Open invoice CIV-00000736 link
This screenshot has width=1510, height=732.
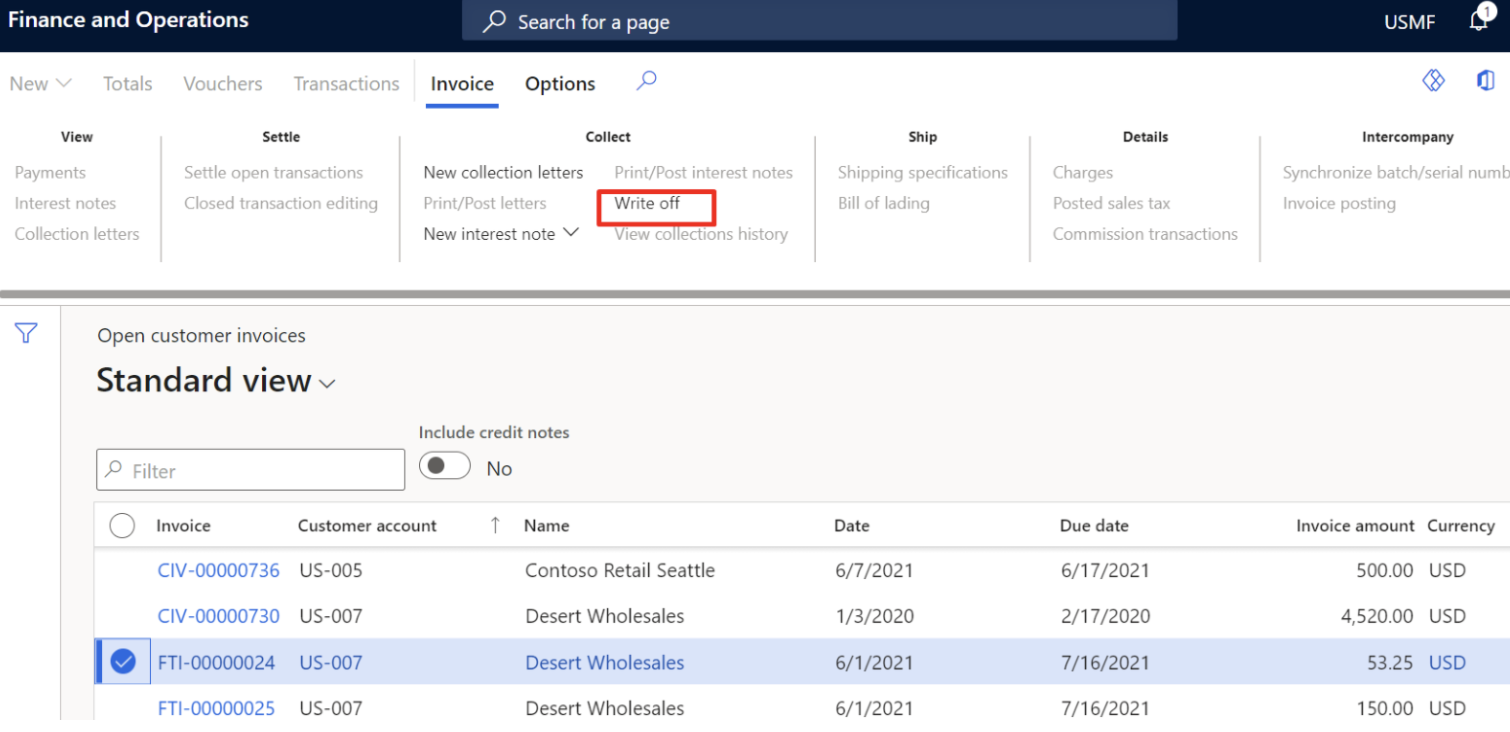click(x=218, y=570)
